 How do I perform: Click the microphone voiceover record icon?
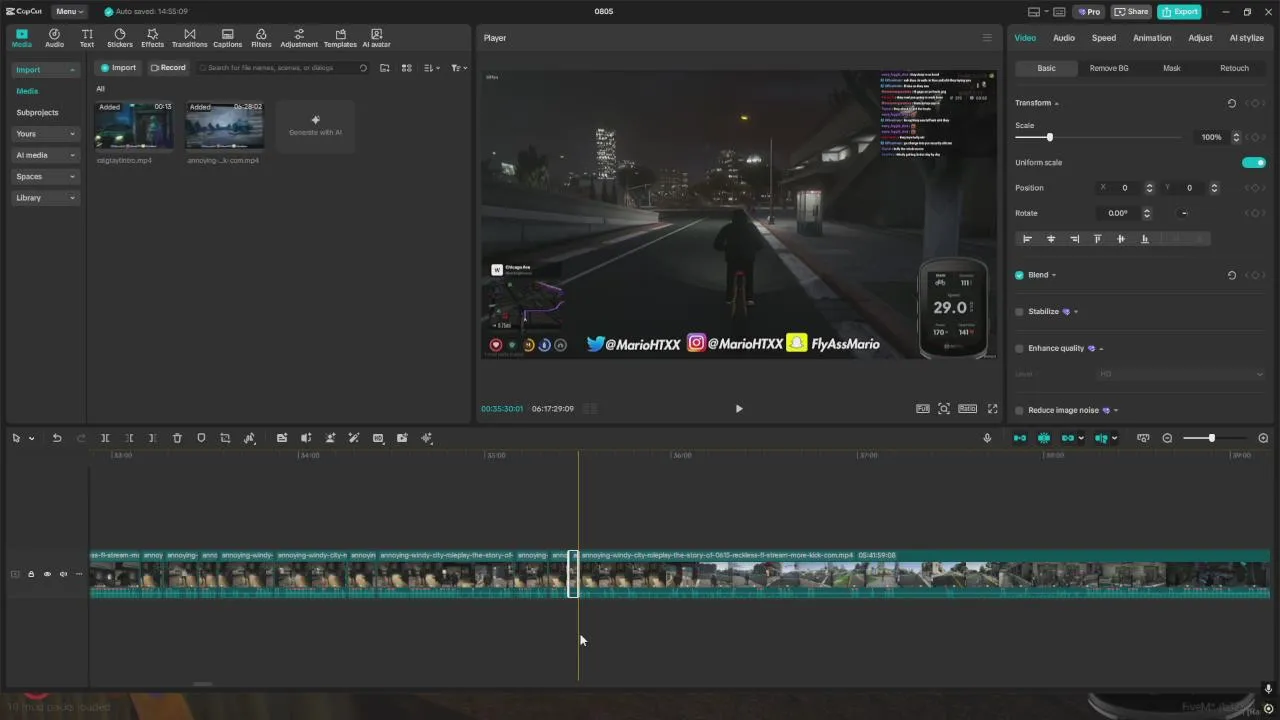point(987,438)
